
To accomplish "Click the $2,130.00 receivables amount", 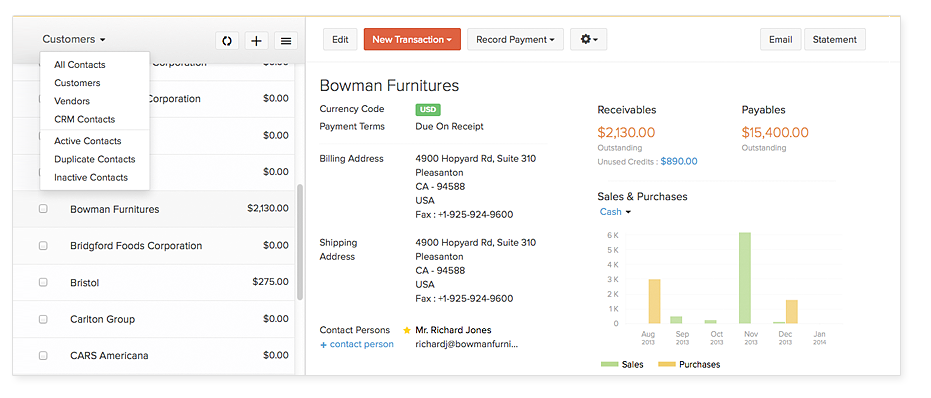I will (626, 132).
